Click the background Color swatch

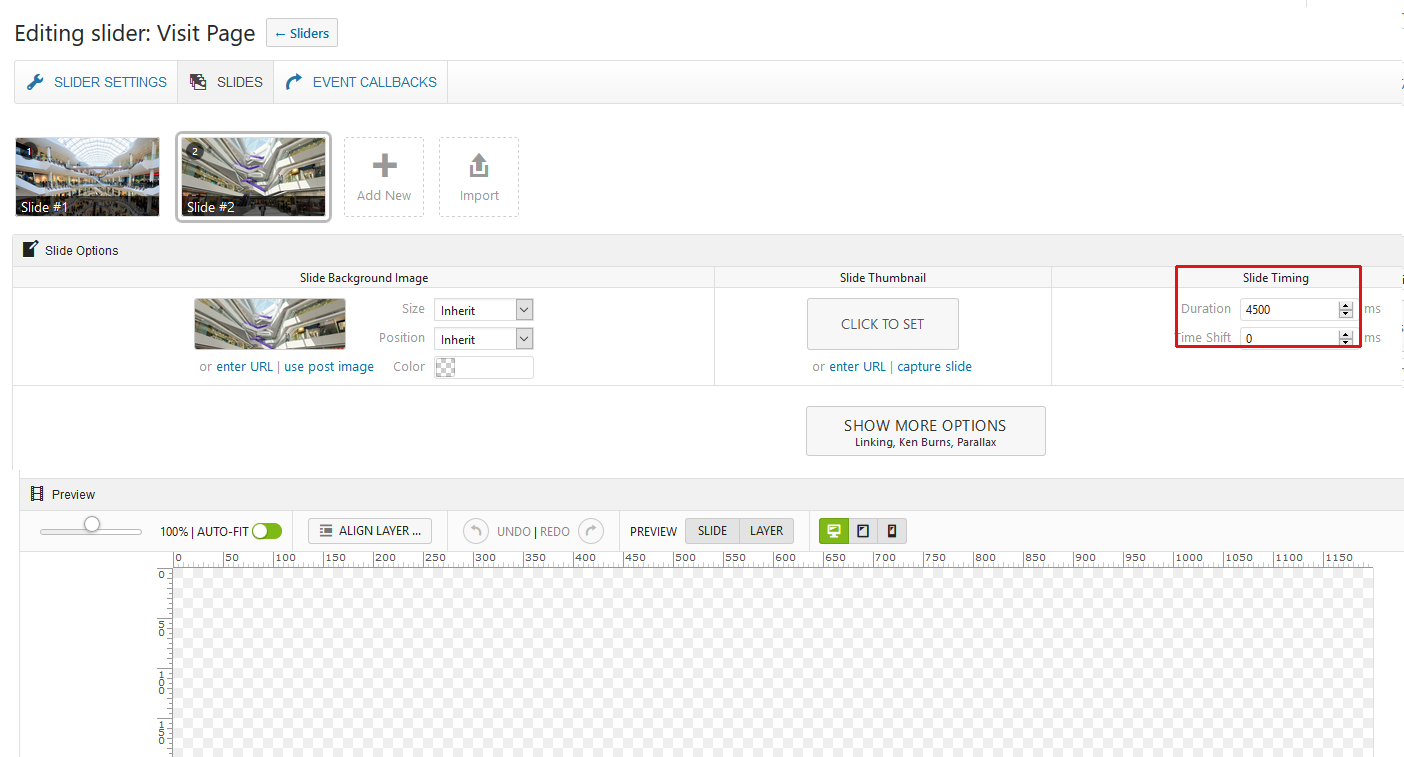[x=446, y=367]
